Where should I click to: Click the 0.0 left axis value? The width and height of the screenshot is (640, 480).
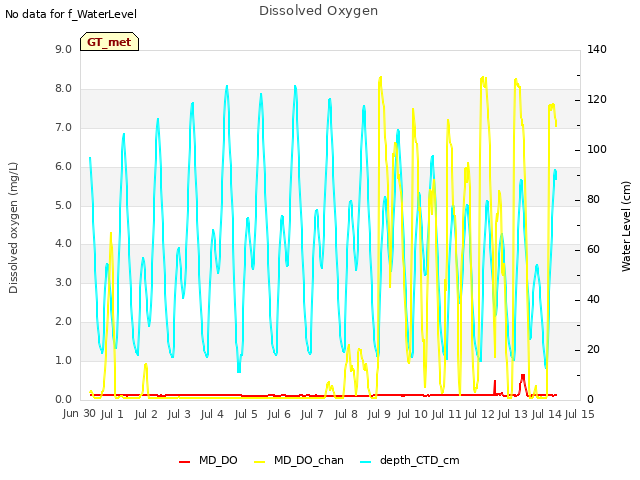63,400
